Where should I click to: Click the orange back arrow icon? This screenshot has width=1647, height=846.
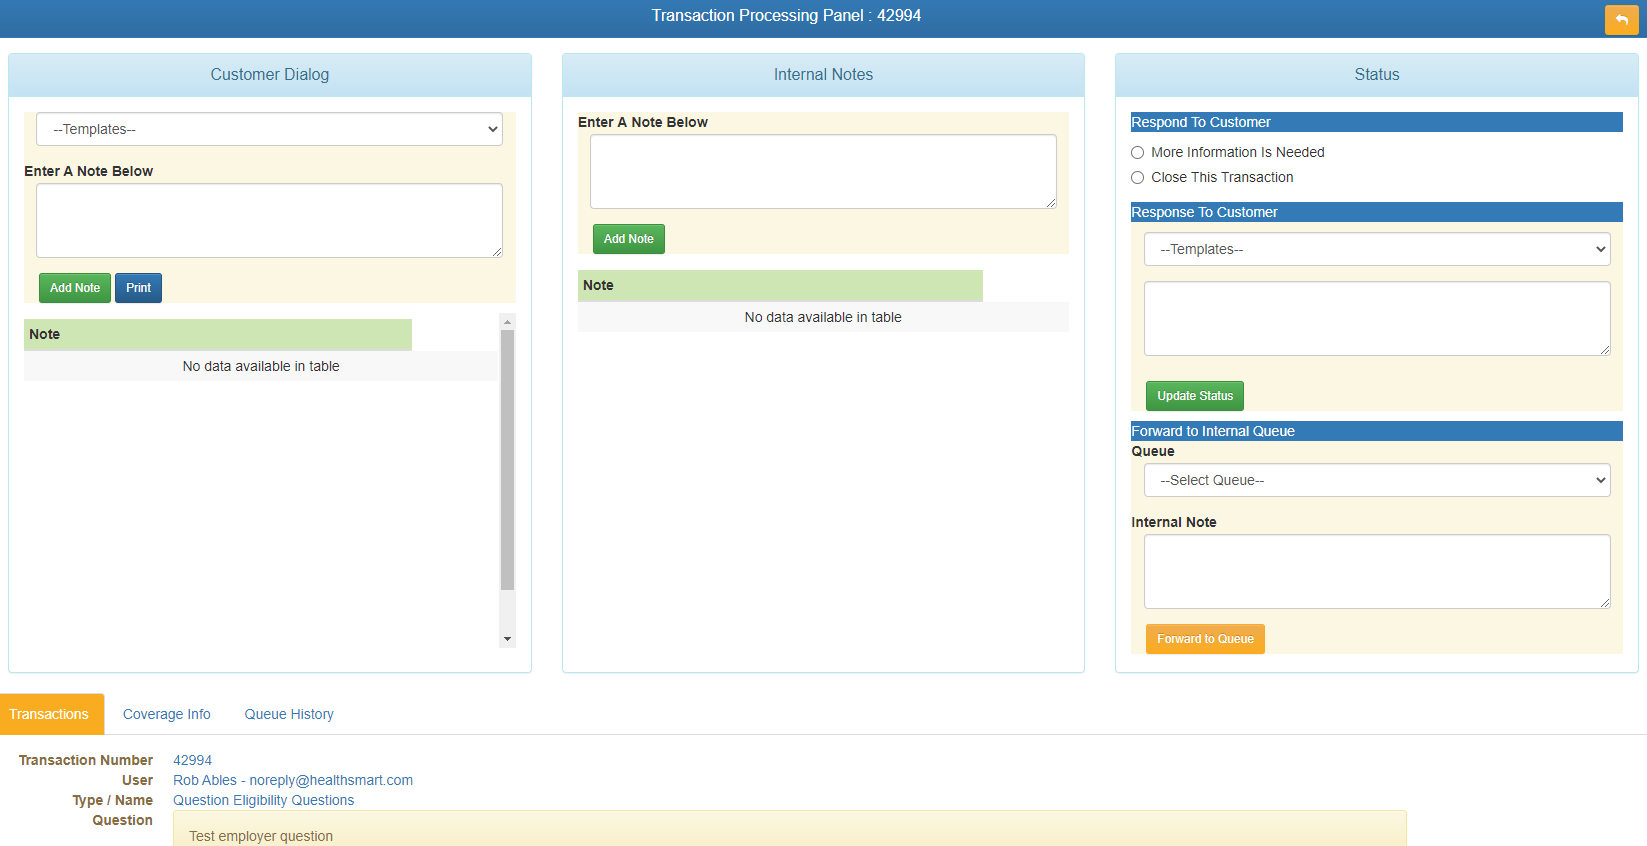tap(1621, 20)
